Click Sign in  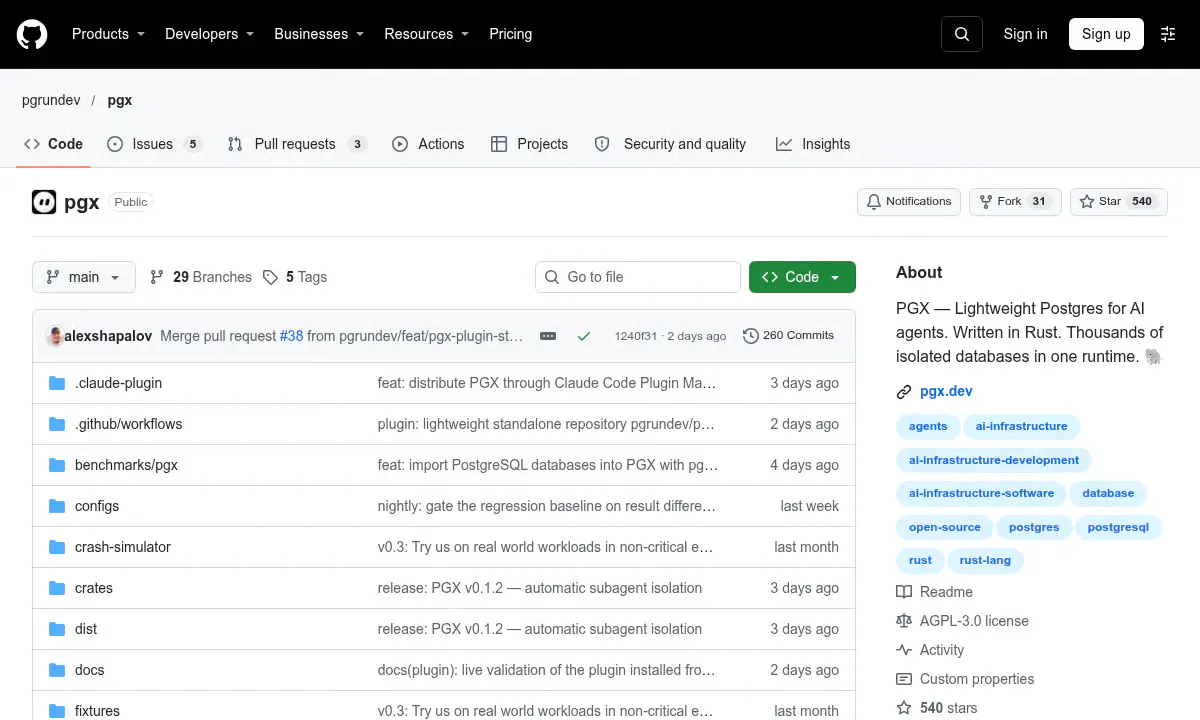click(x=1026, y=34)
